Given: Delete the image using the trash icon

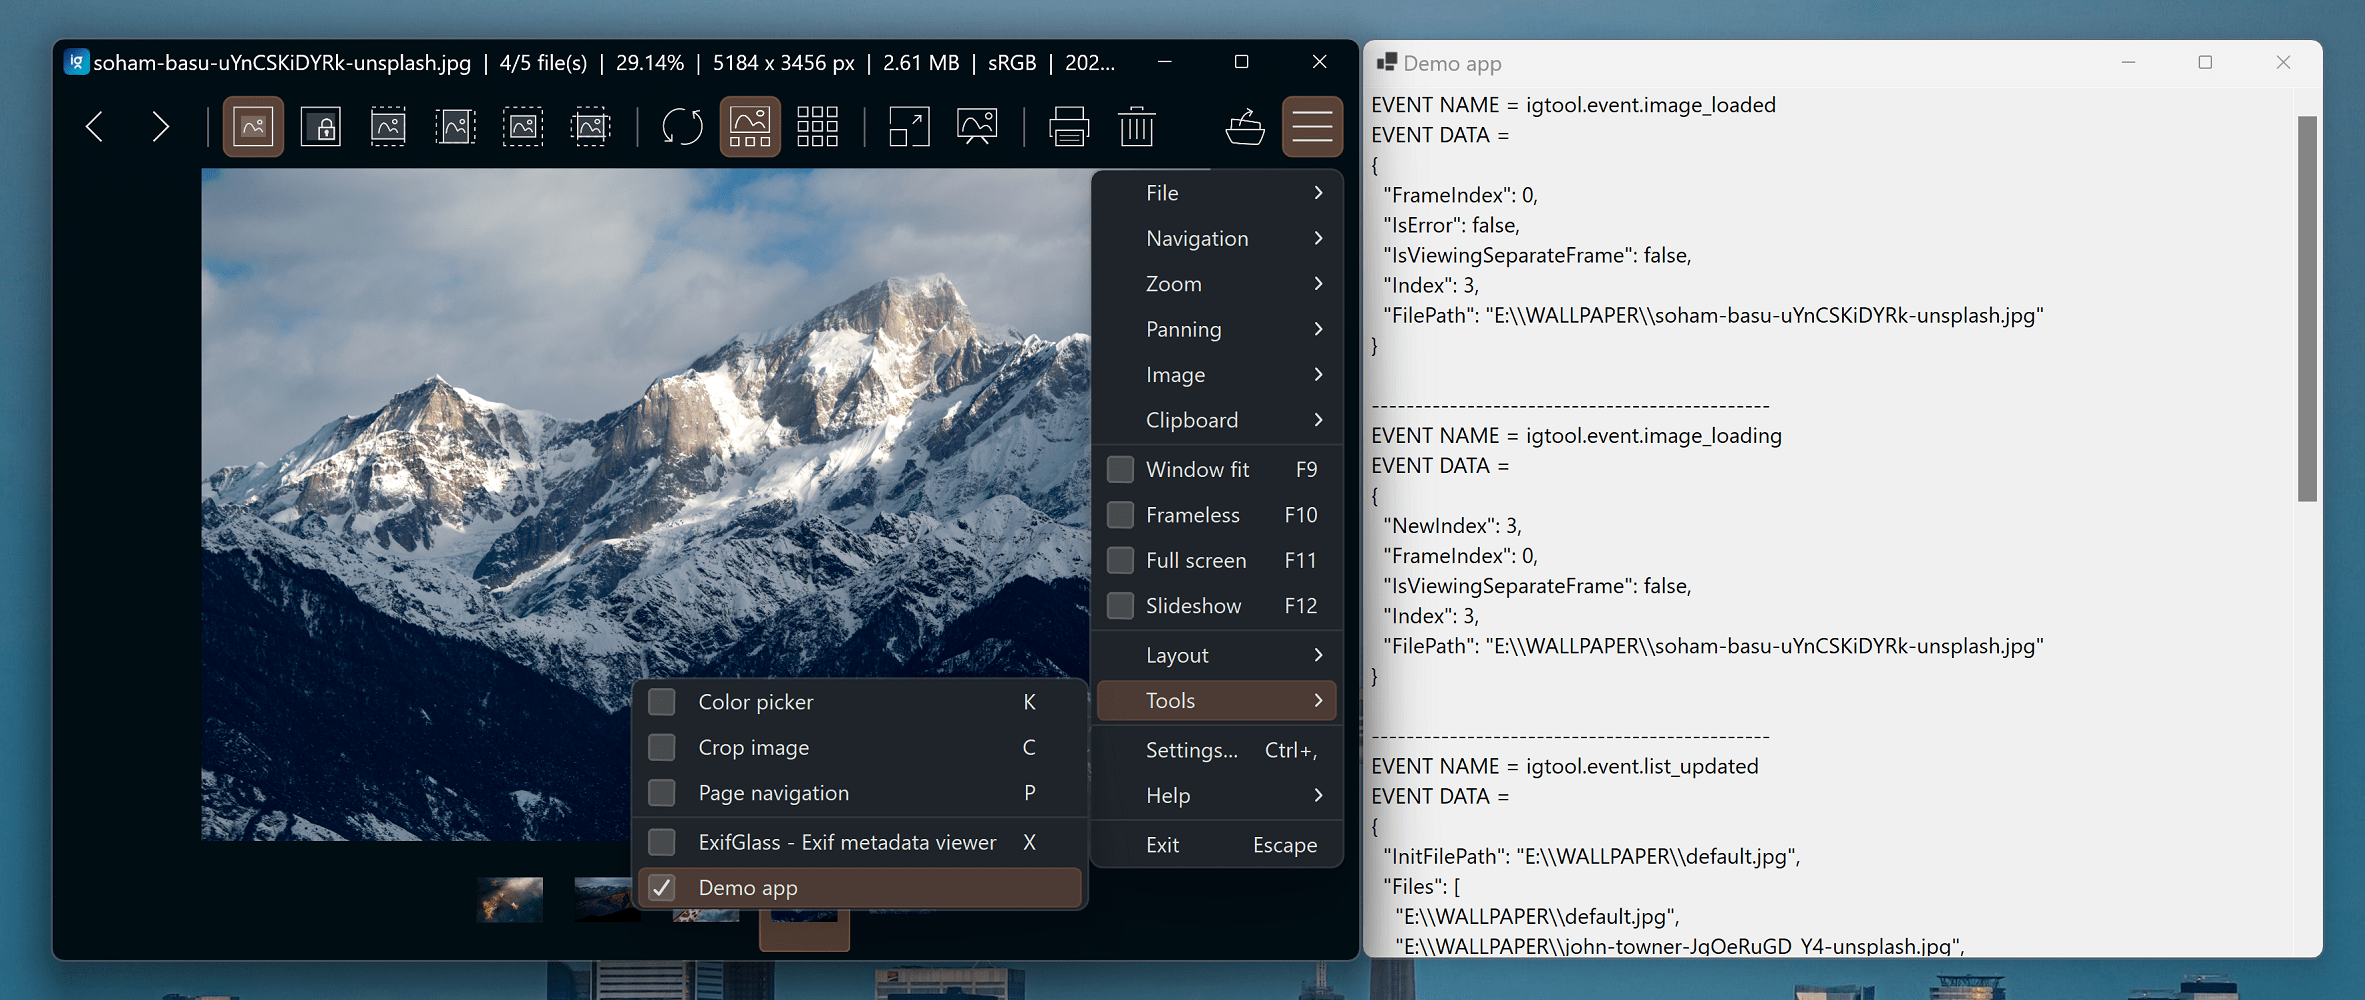Looking at the screenshot, I should click(1135, 126).
